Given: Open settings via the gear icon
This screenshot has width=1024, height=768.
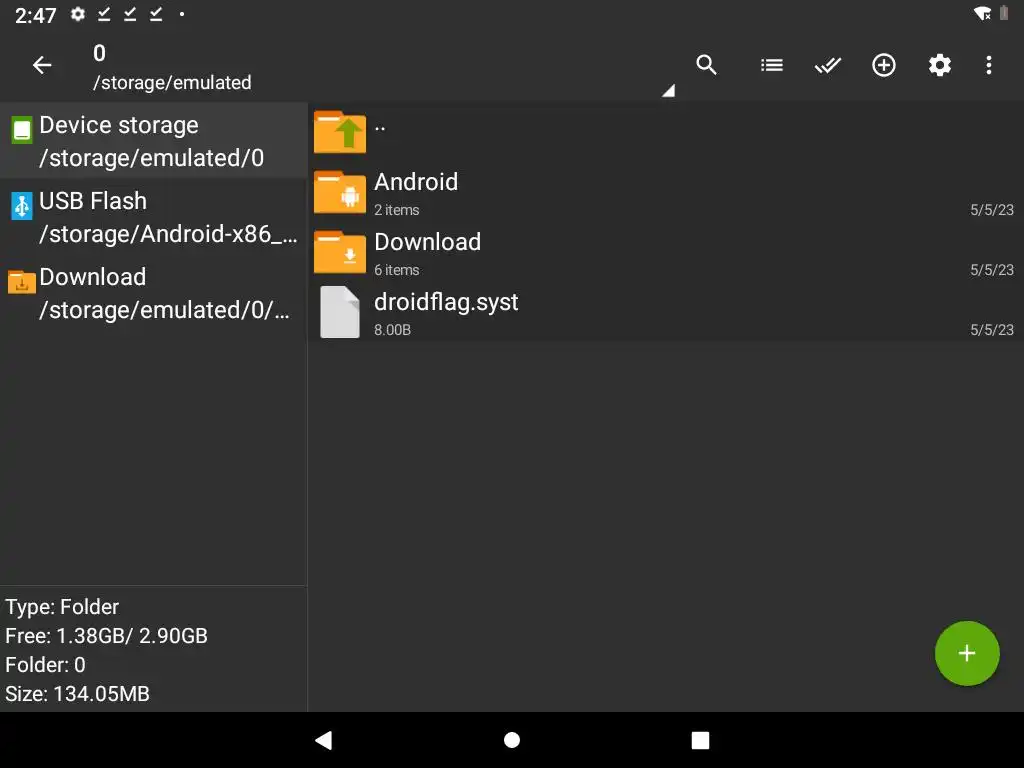Looking at the screenshot, I should (x=940, y=65).
